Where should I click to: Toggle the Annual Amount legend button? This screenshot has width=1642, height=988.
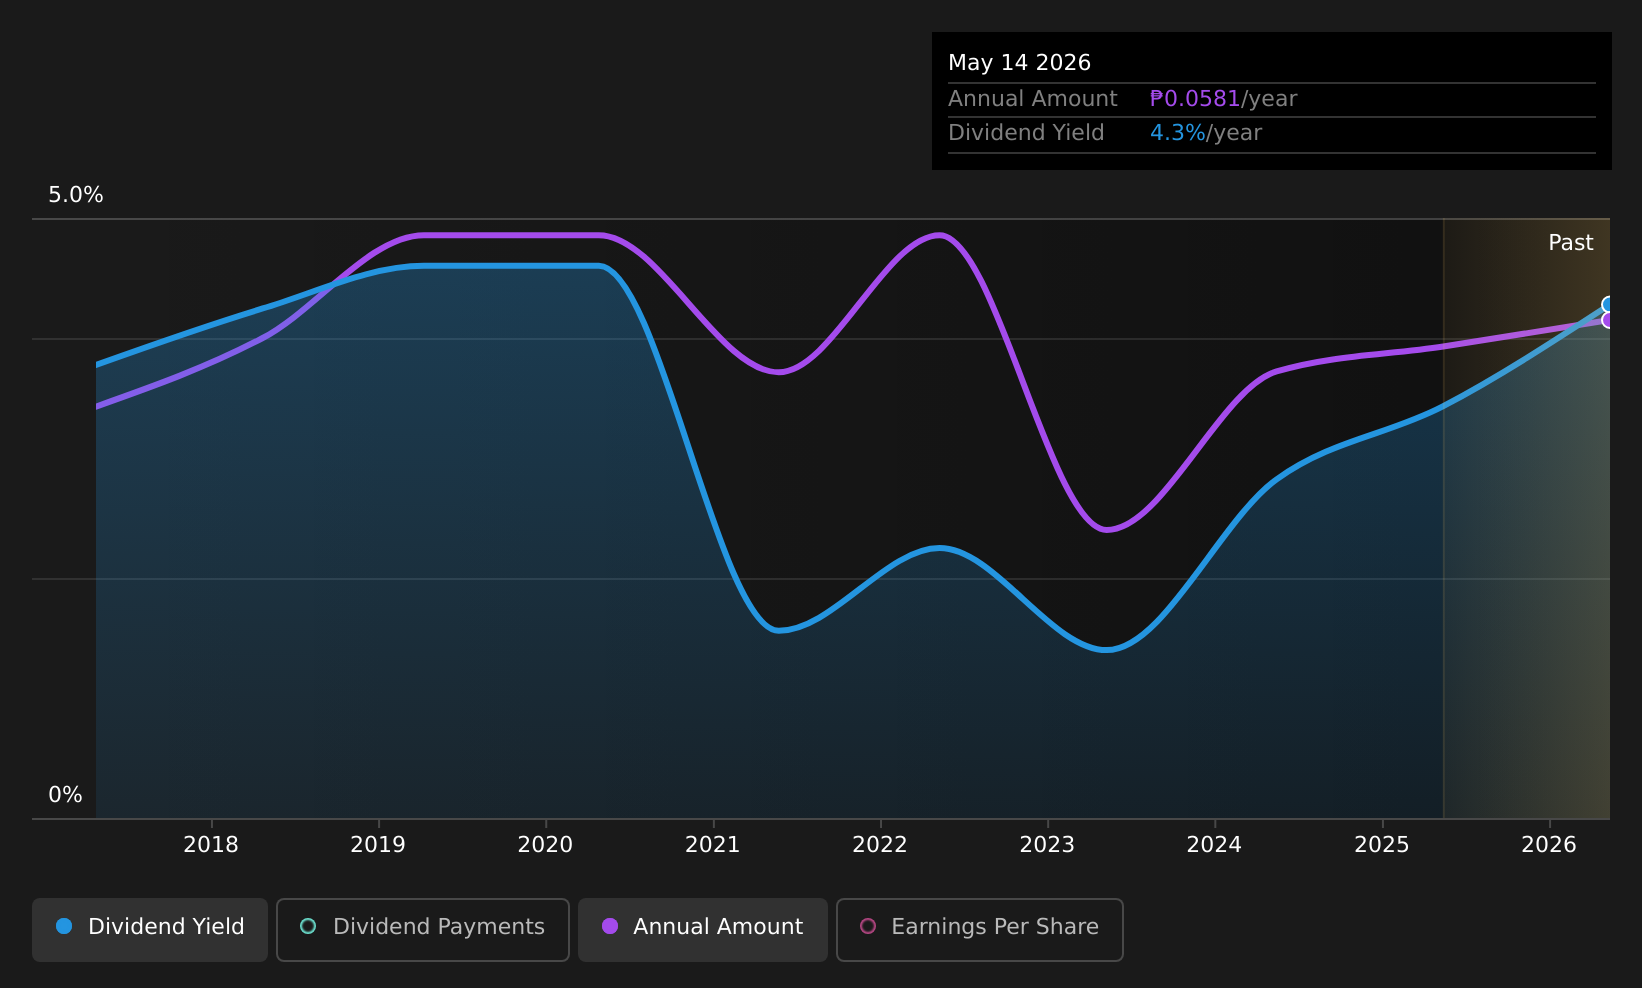pyautogui.click(x=703, y=929)
